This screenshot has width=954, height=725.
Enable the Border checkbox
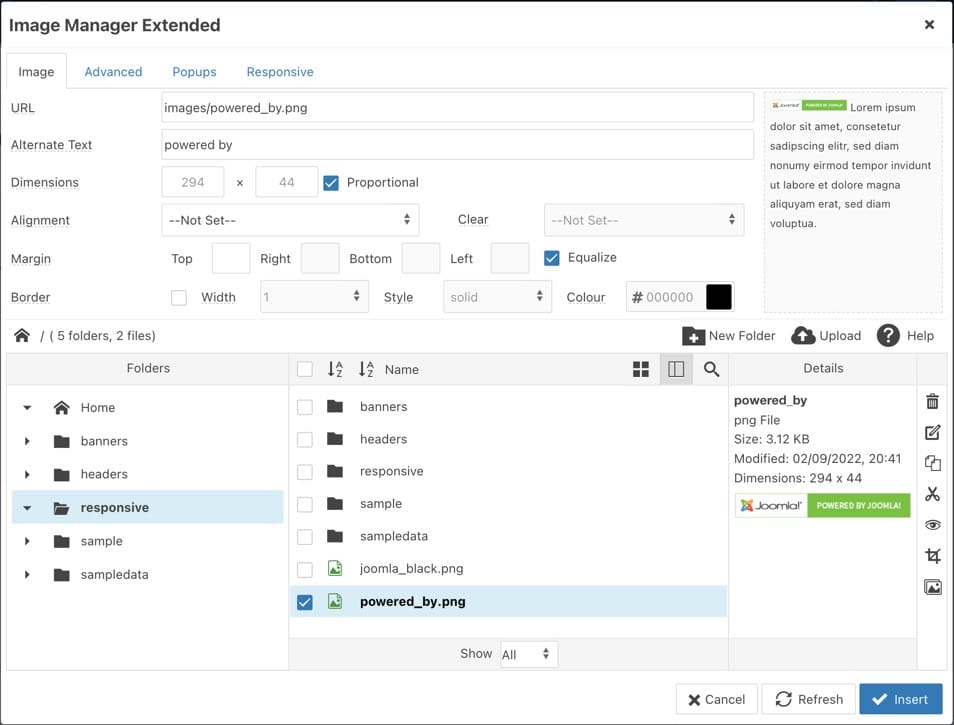179,297
